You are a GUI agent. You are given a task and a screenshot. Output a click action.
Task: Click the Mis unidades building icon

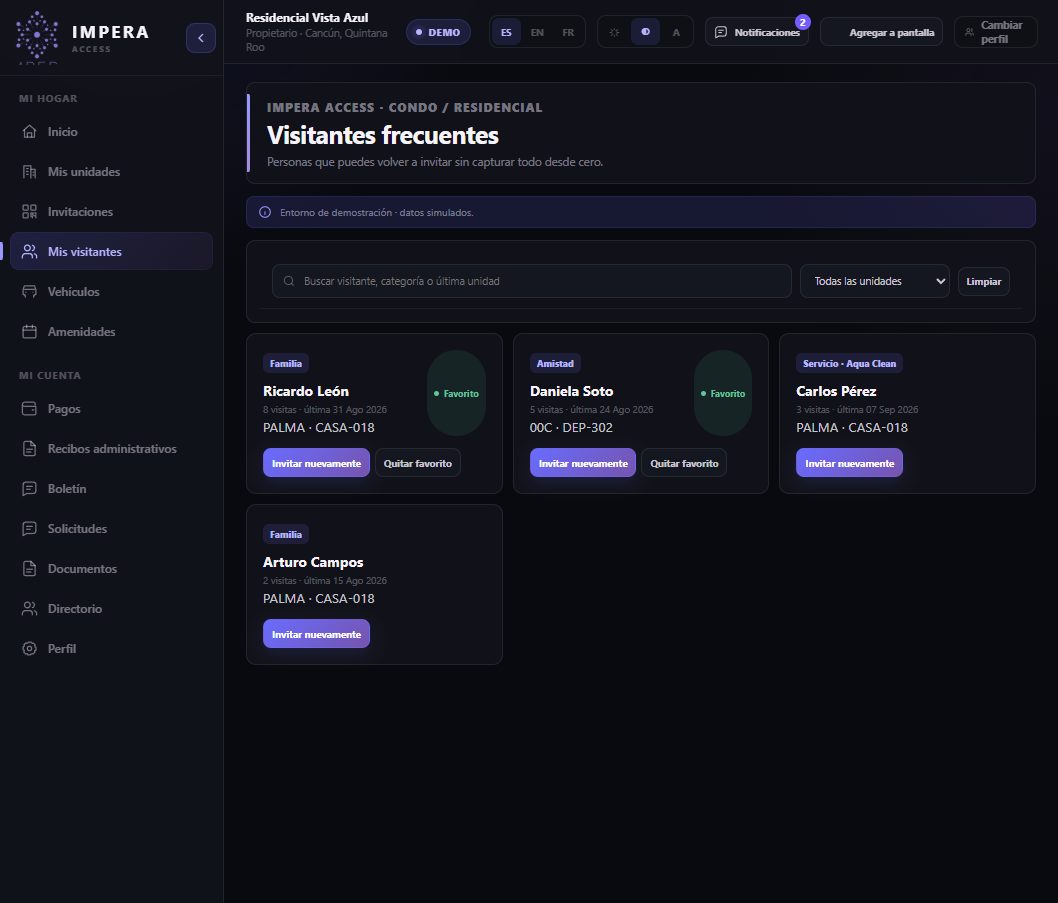pos(29,171)
